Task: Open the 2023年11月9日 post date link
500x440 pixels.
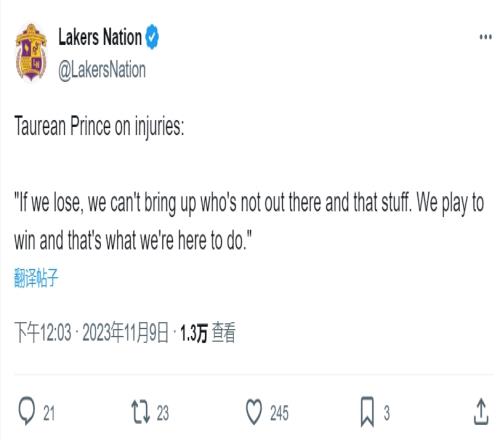Action: point(126,332)
